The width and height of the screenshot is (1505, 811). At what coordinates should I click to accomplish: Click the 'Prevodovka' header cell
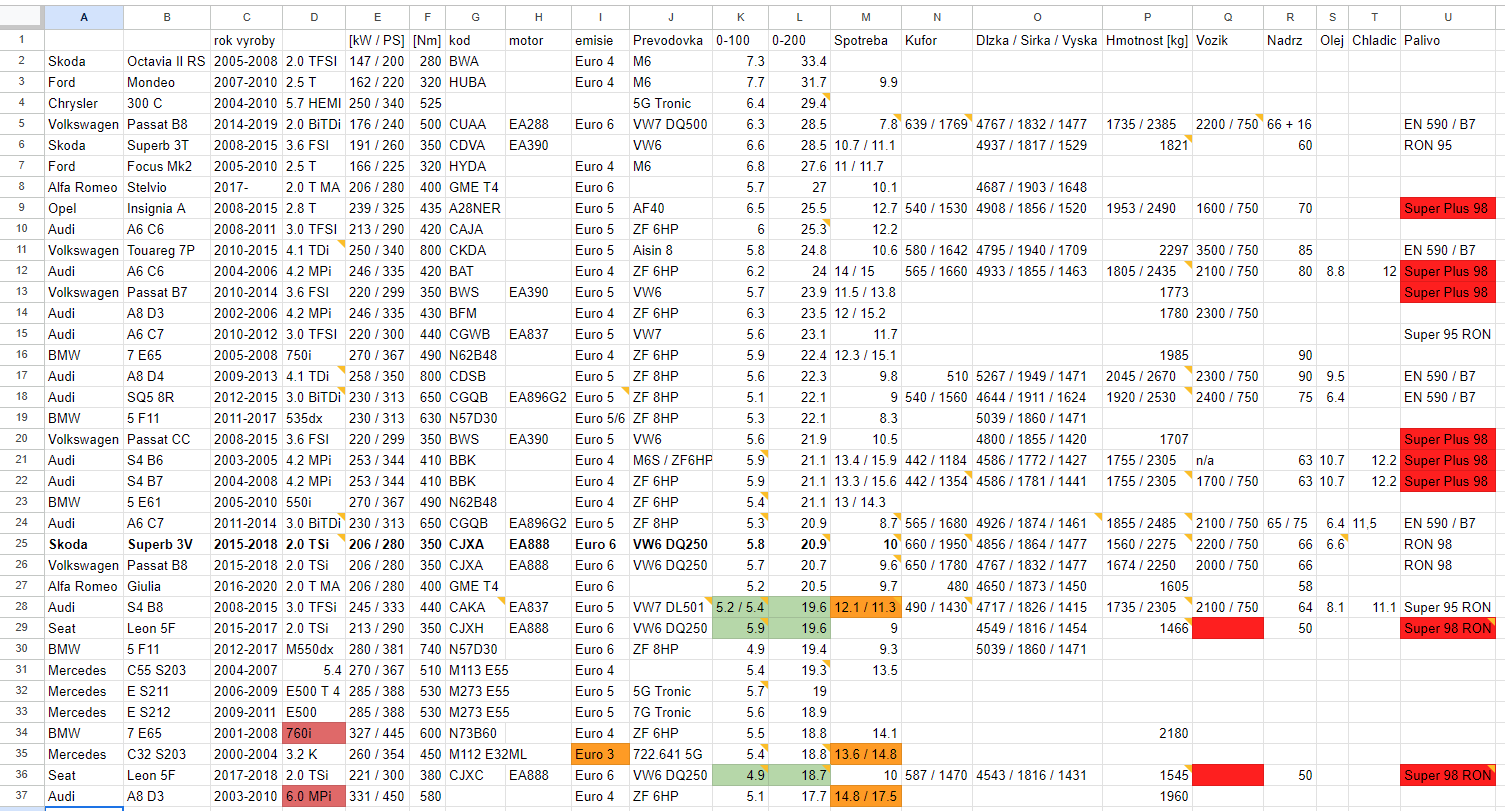click(x=671, y=40)
